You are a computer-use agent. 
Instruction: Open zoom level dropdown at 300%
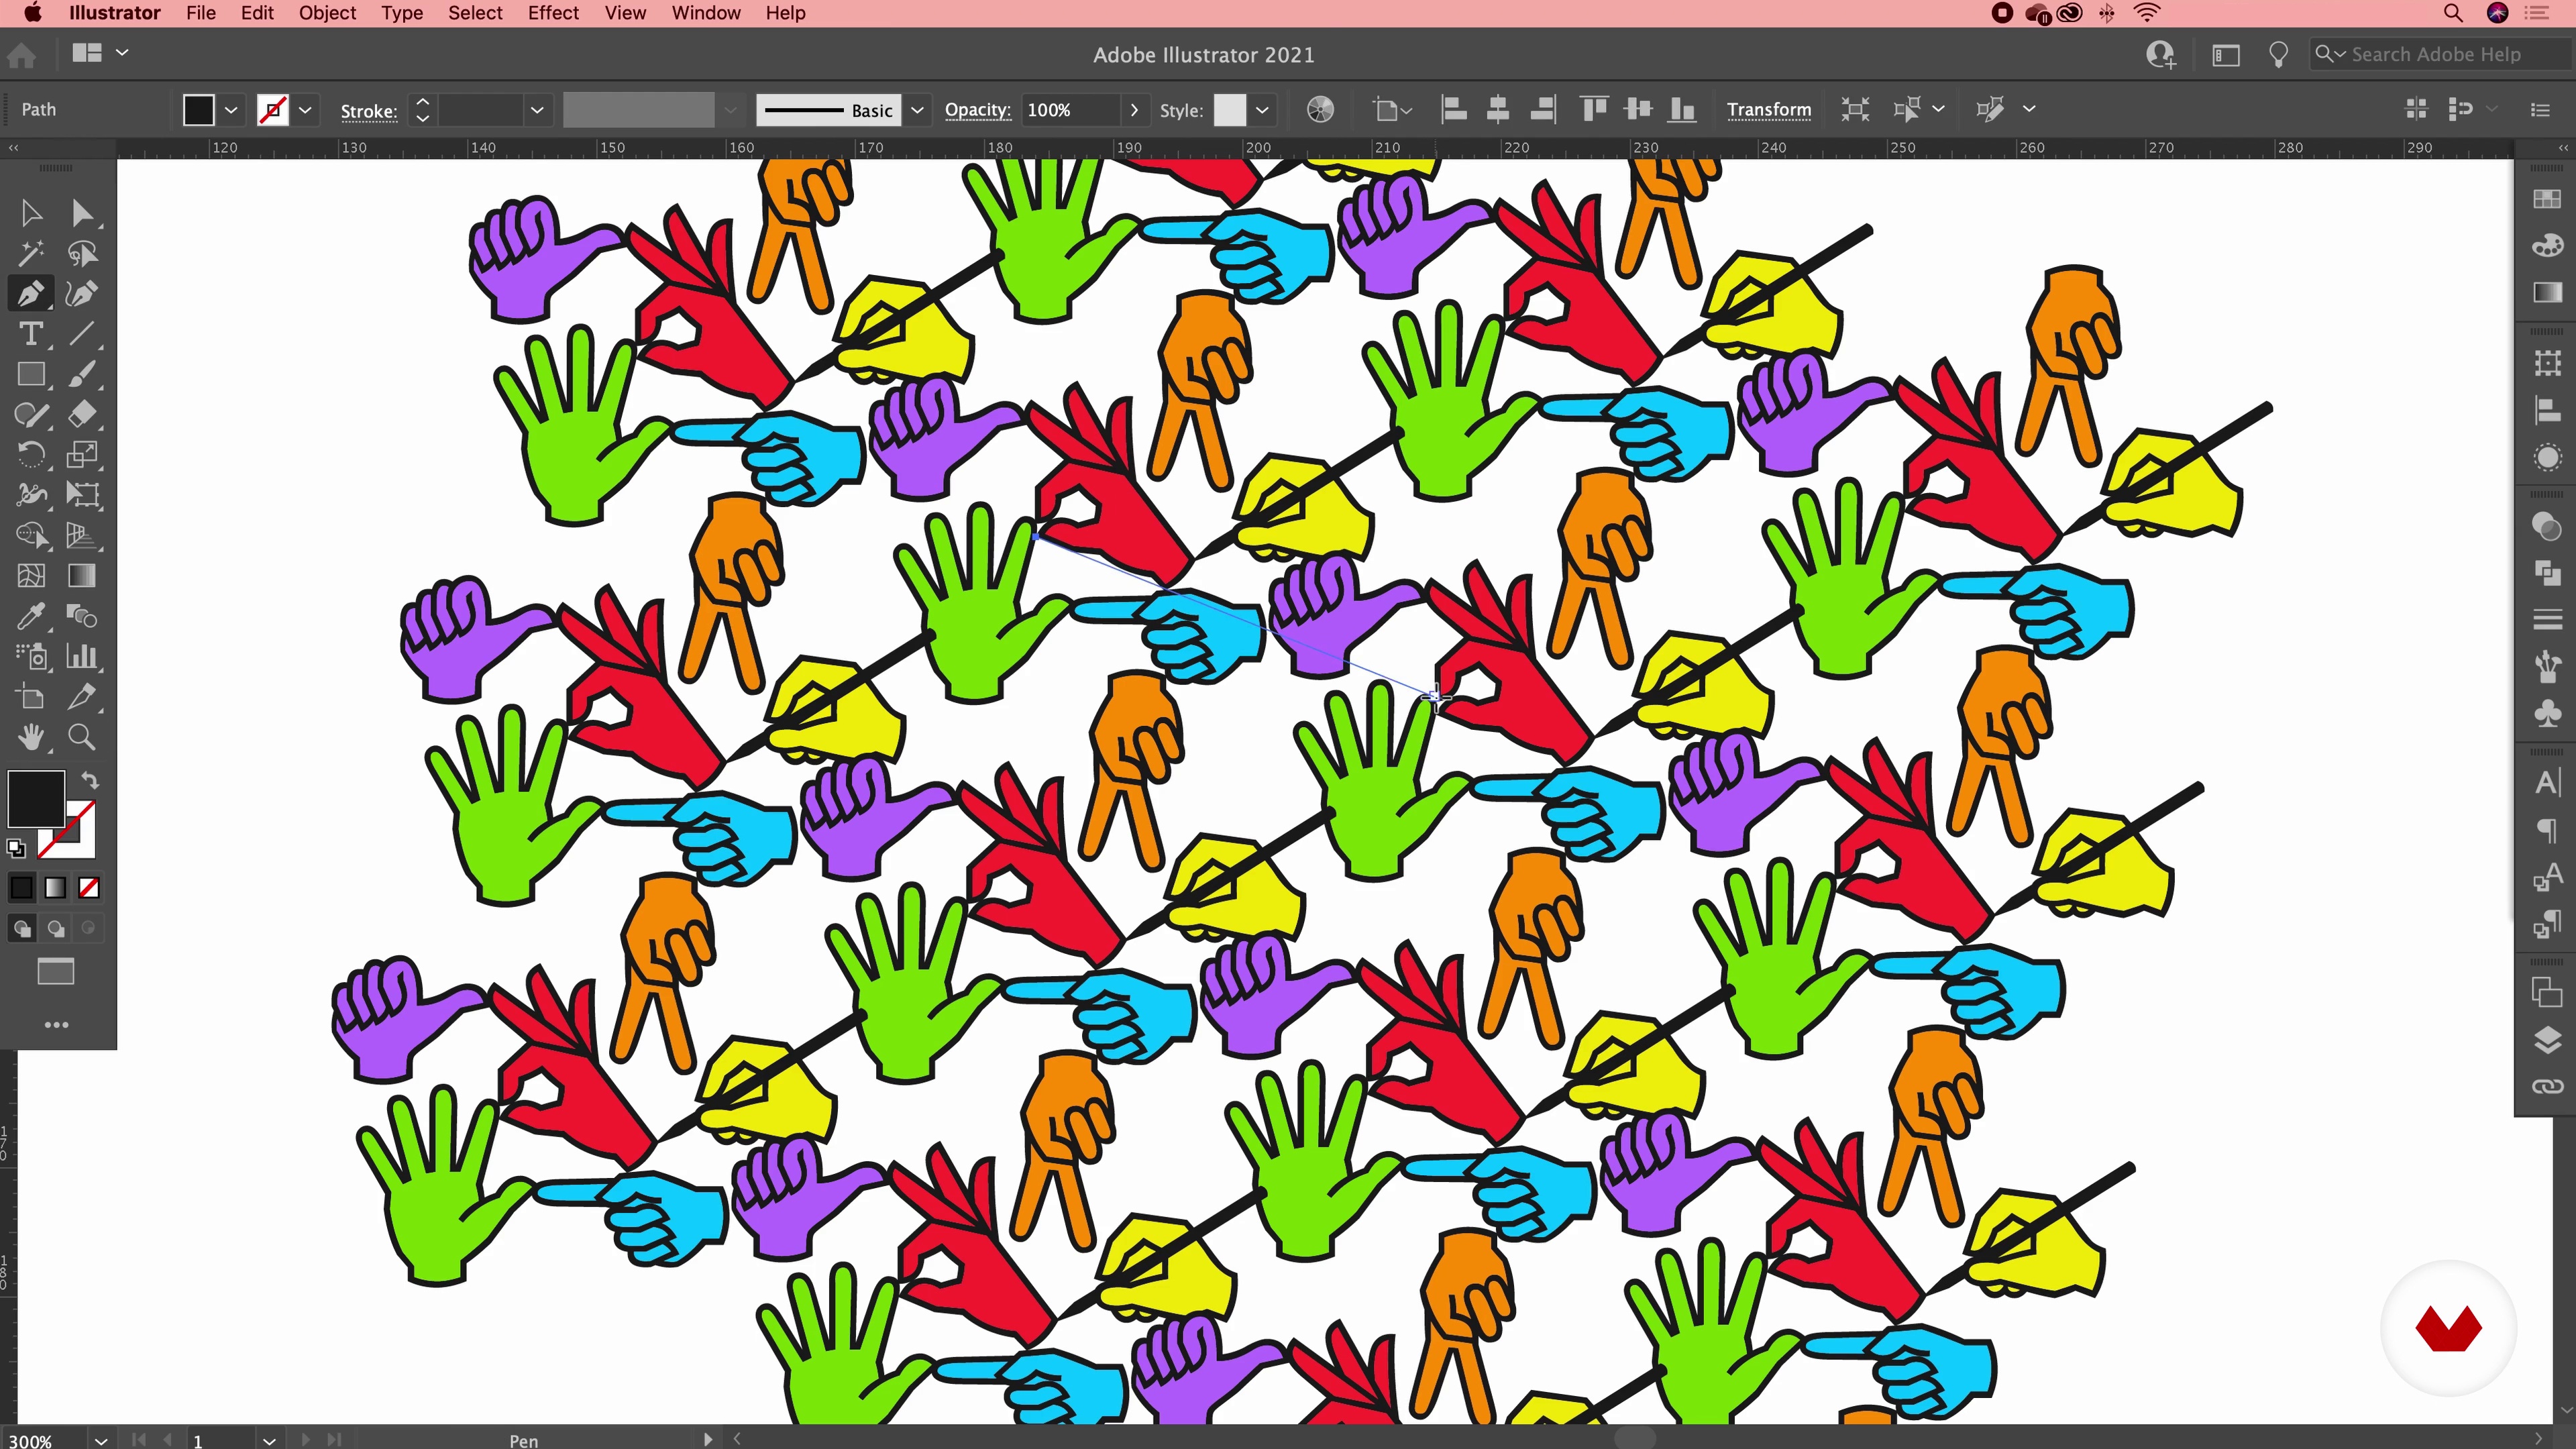point(101,1440)
